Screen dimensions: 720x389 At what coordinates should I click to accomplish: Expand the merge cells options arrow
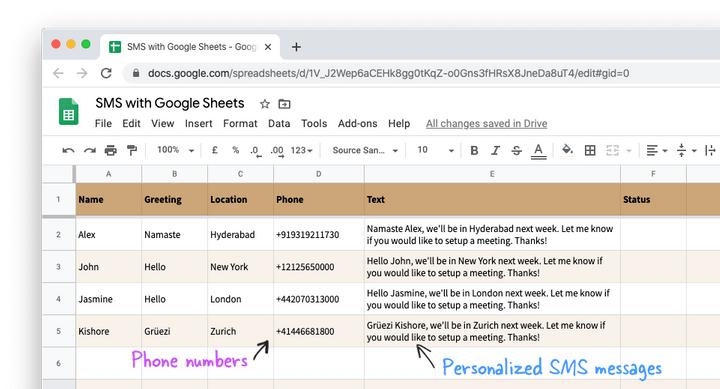click(629, 151)
